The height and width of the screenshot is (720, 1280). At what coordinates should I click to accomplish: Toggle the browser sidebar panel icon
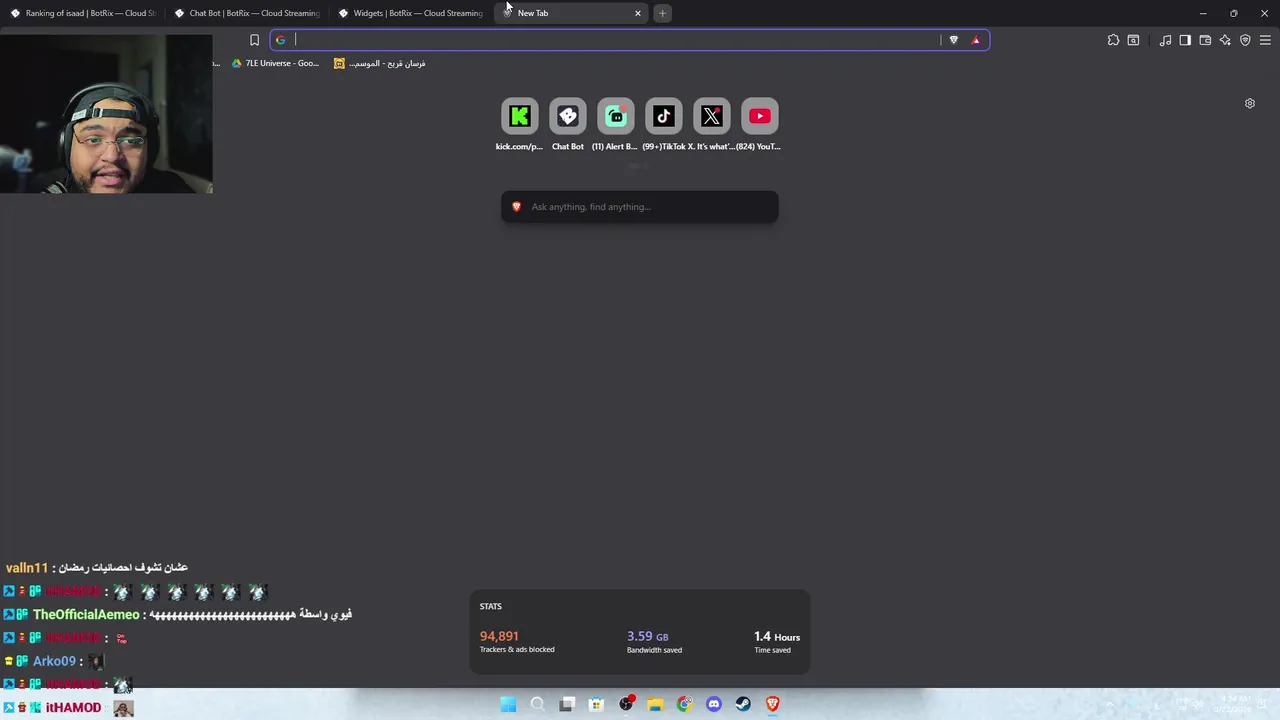(1185, 40)
